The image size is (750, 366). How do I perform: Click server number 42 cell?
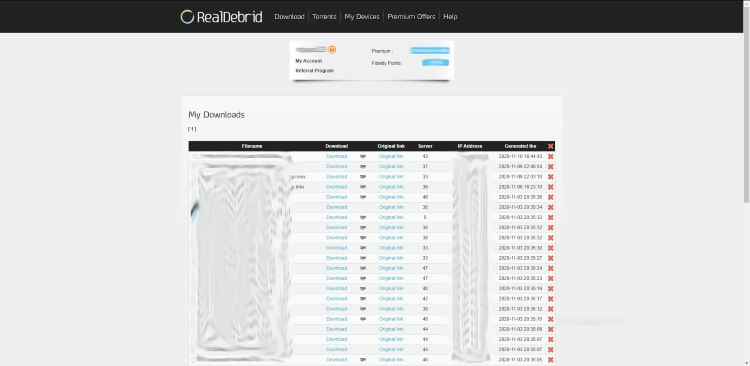(x=425, y=299)
